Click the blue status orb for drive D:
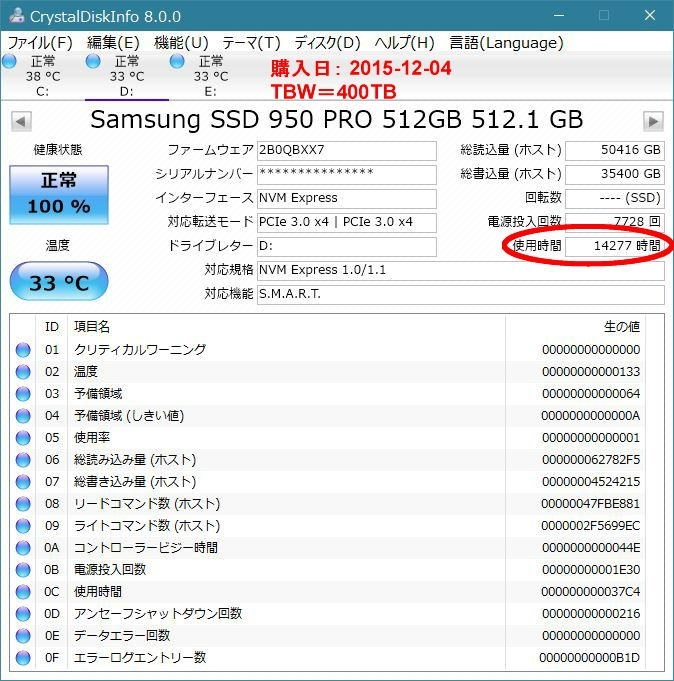The image size is (674, 681). pos(93,61)
